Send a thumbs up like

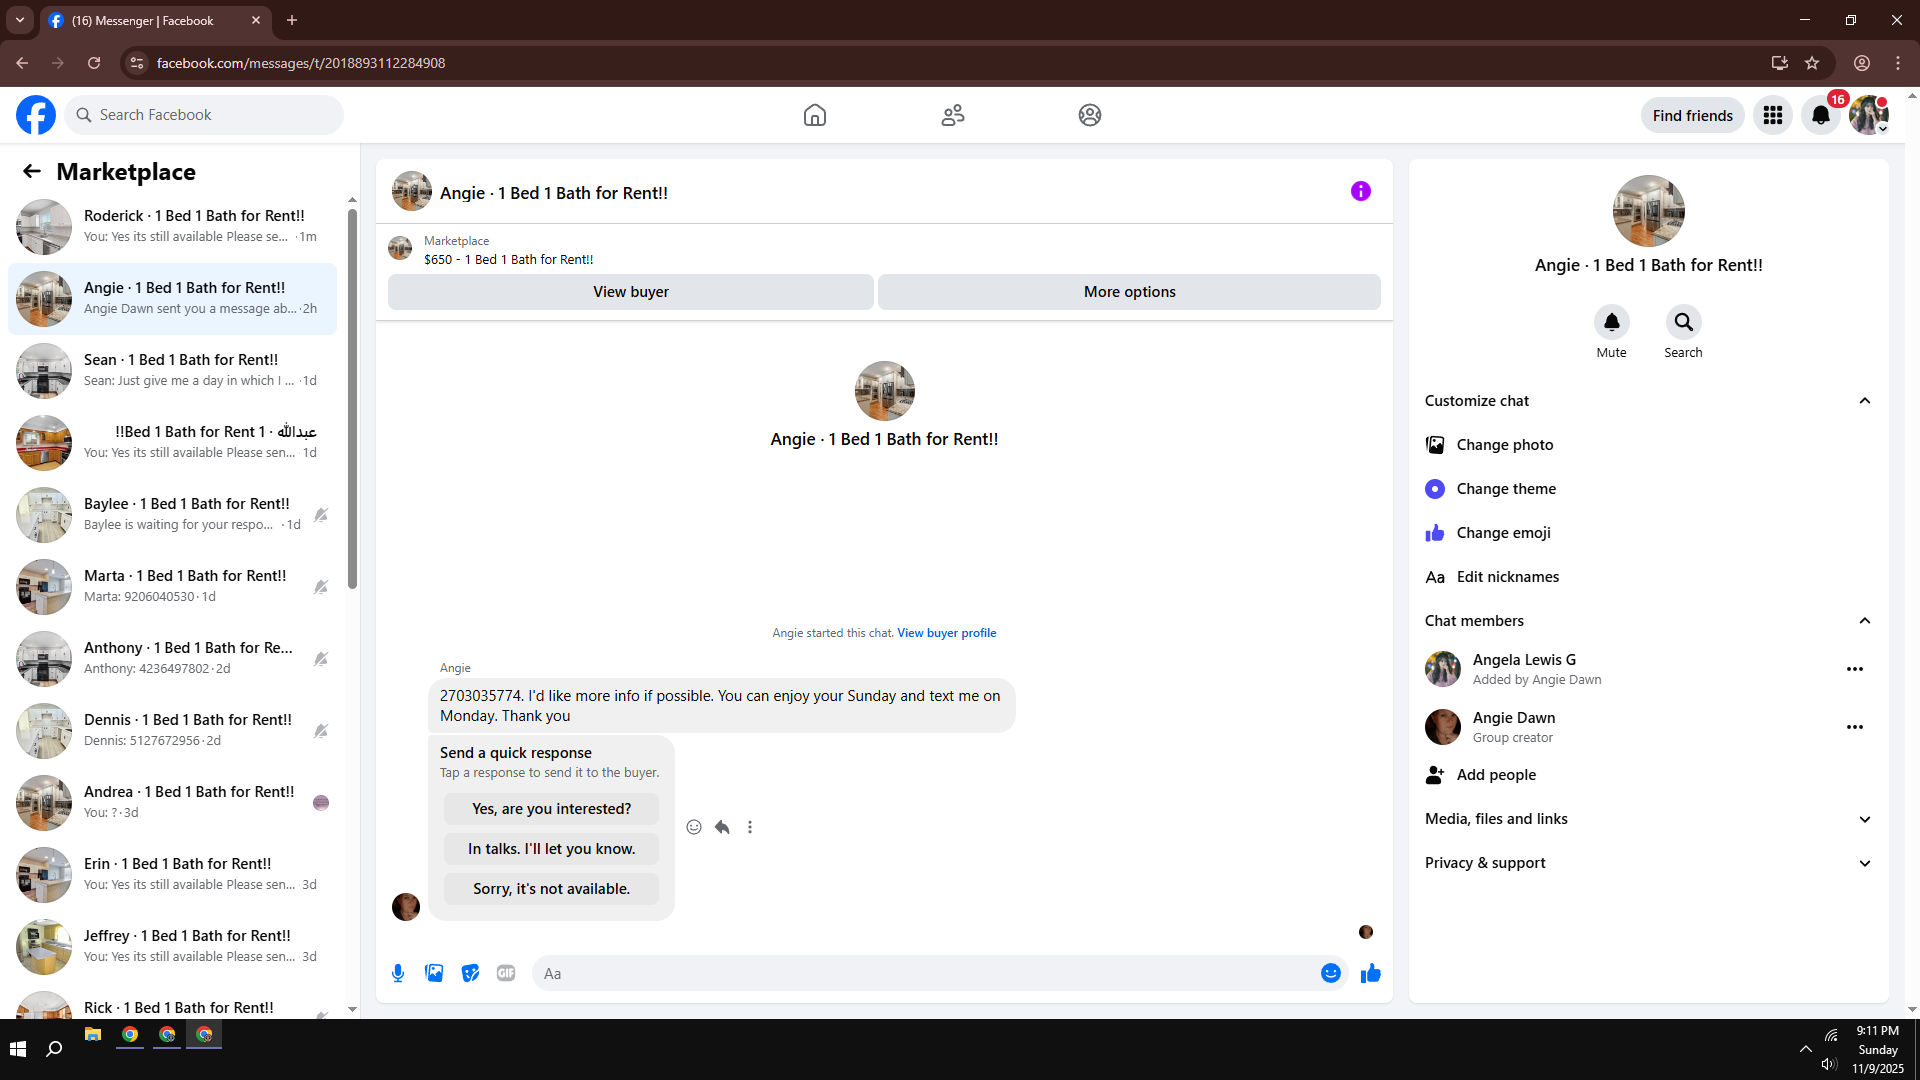click(1371, 973)
